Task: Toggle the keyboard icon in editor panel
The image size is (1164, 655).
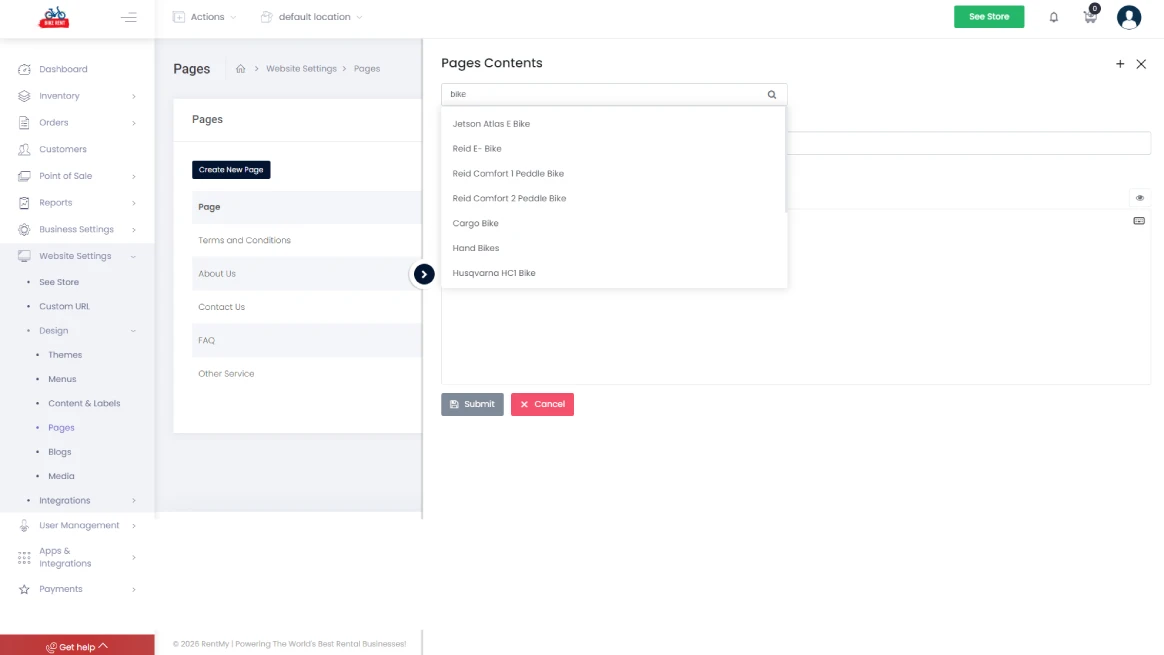Action: [x=1139, y=221]
